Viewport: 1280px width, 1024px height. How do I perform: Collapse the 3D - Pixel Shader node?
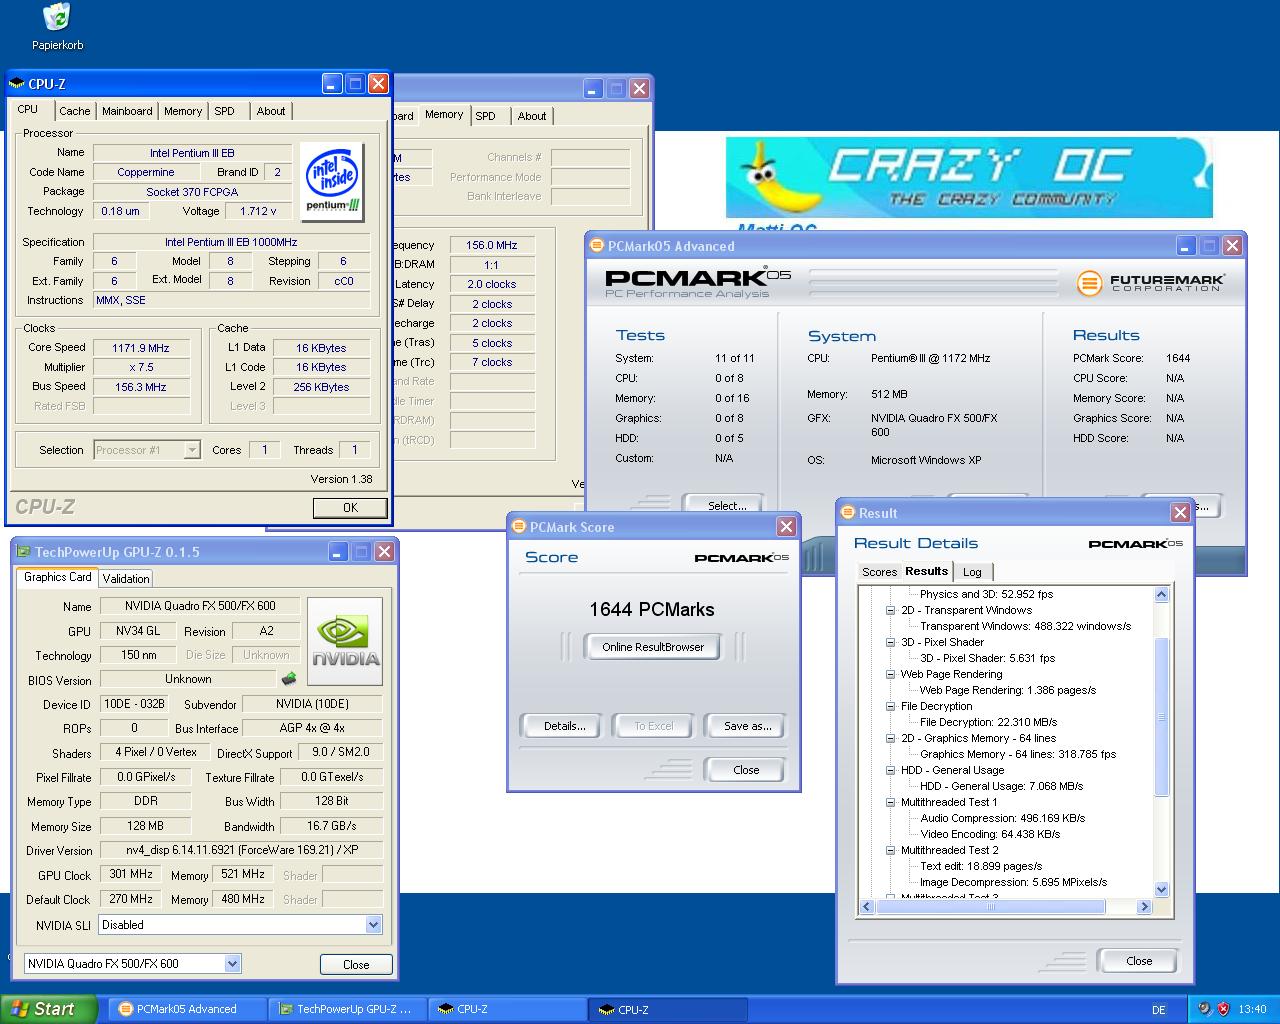[891, 642]
